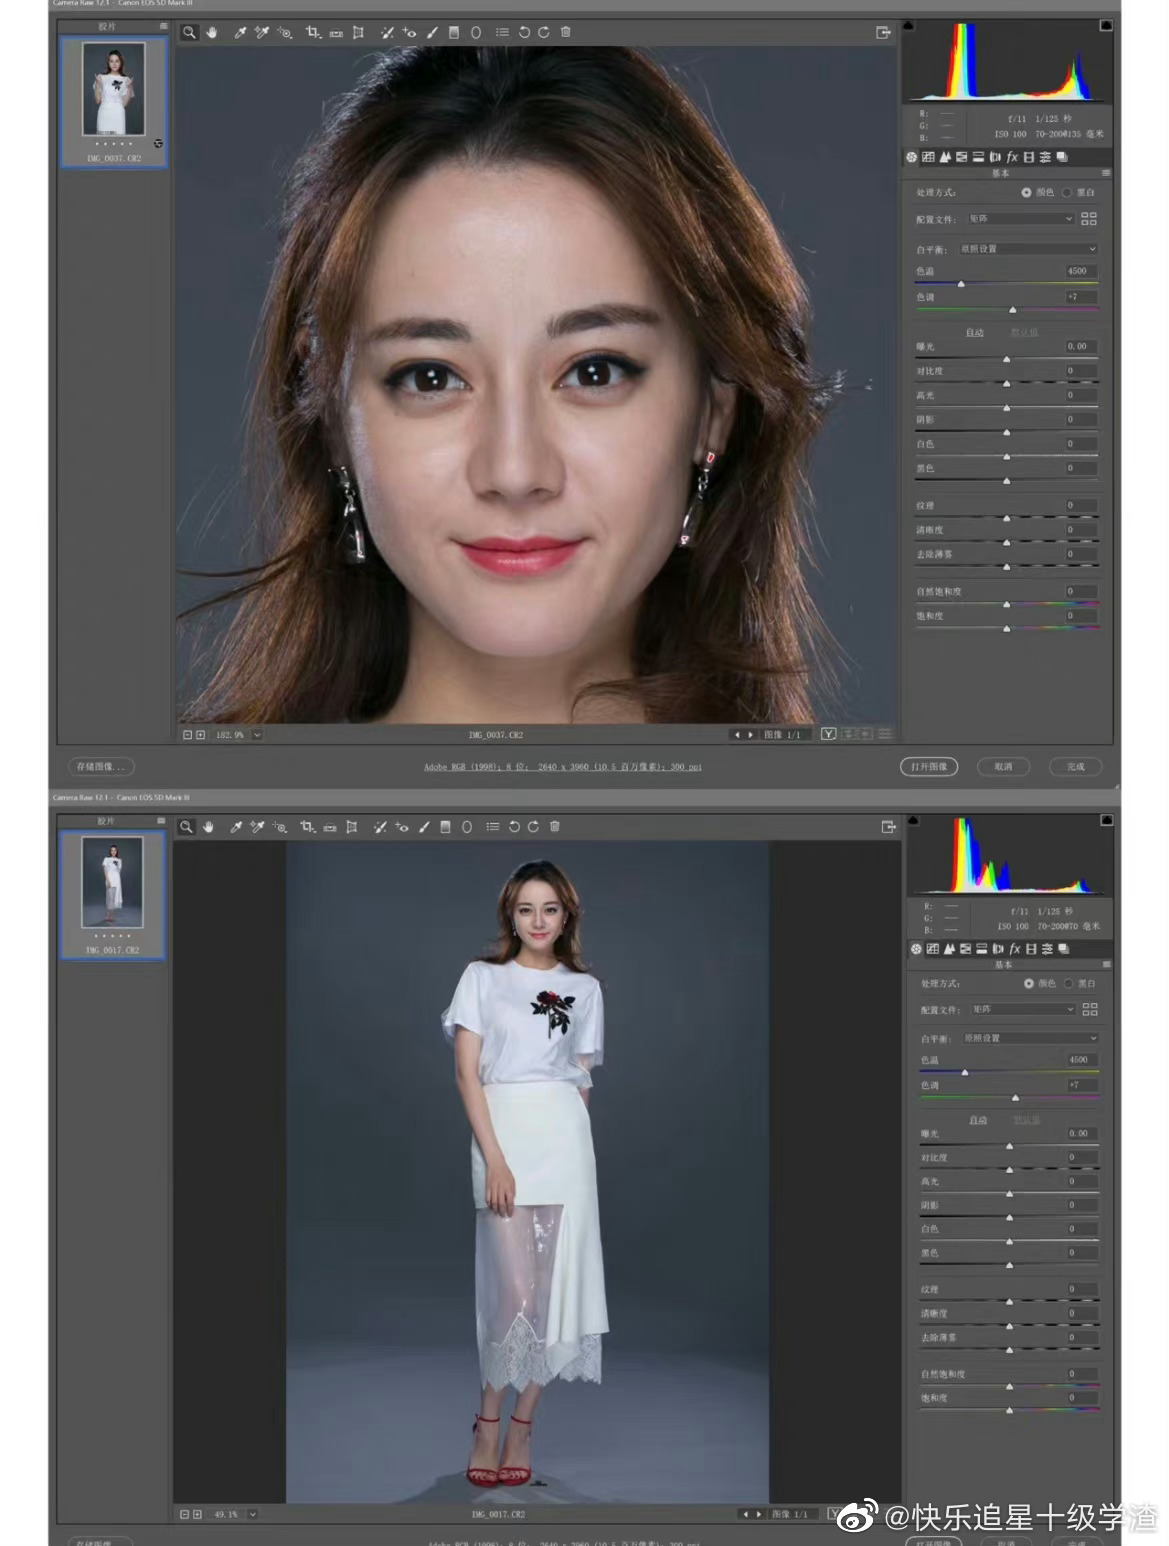The image size is (1169, 1546).
Task: Pick the Adjustment Brush in upper window
Action: click(x=432, y=33)
